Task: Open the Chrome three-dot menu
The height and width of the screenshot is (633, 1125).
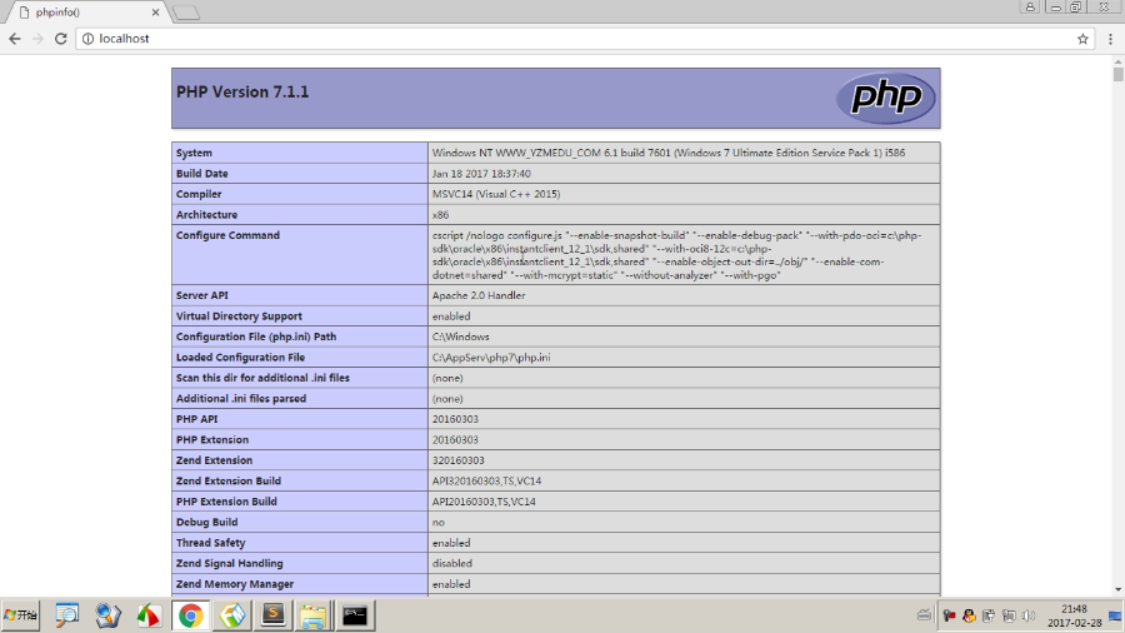Action: pos(1110,39)
